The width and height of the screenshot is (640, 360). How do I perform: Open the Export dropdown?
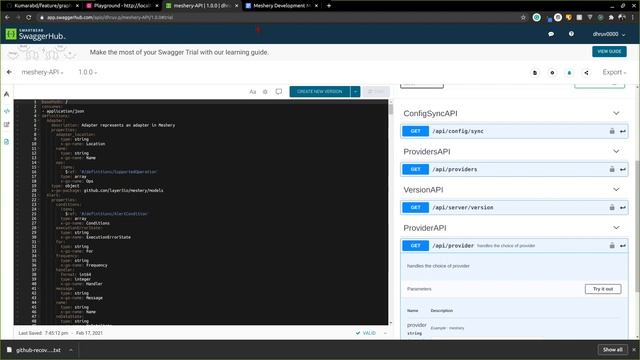tap(614, 72)
